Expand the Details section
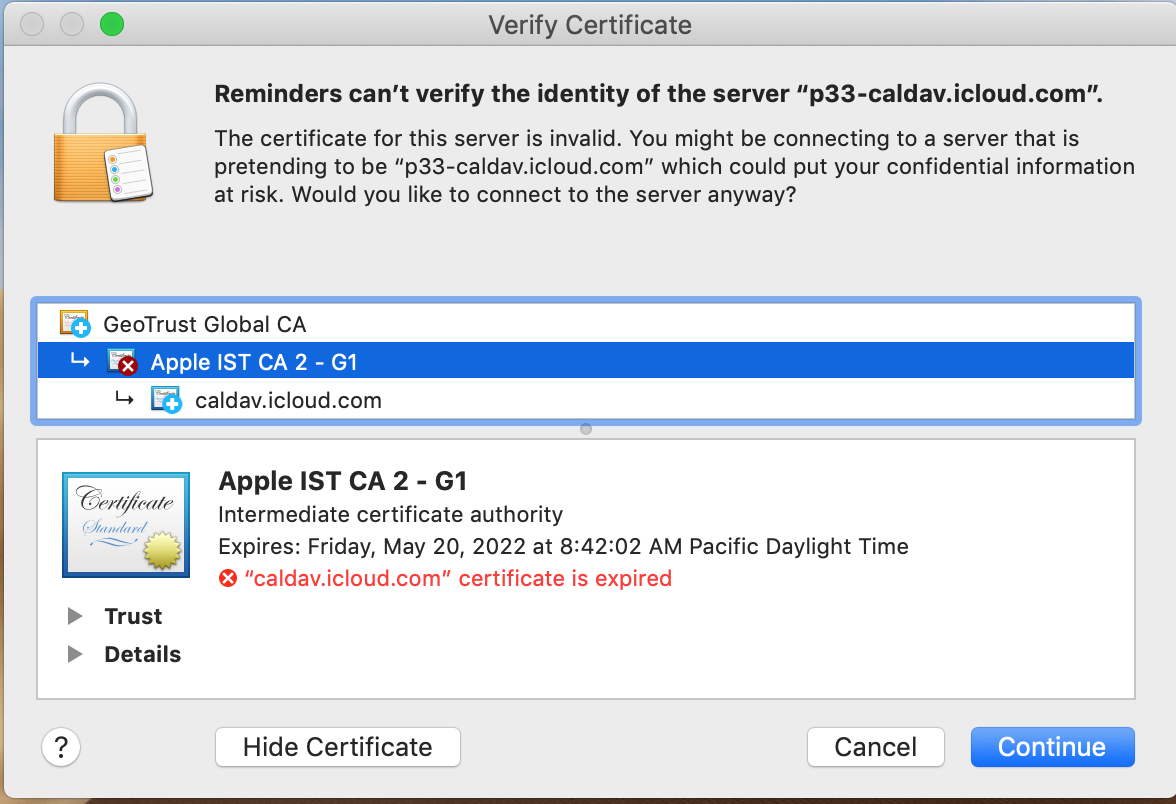 (75, 654)
